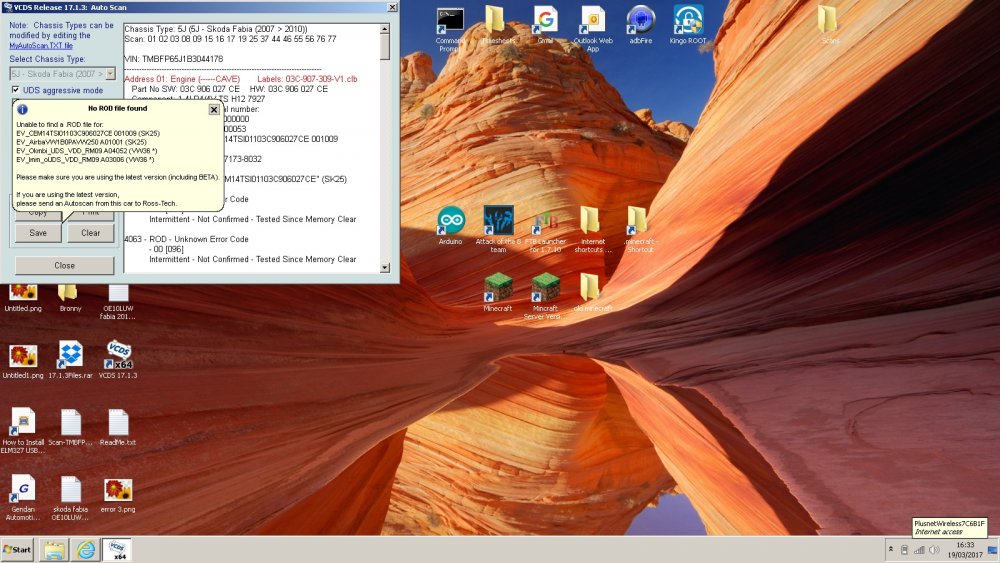Click the battery power tray icon

pos(904,550)
